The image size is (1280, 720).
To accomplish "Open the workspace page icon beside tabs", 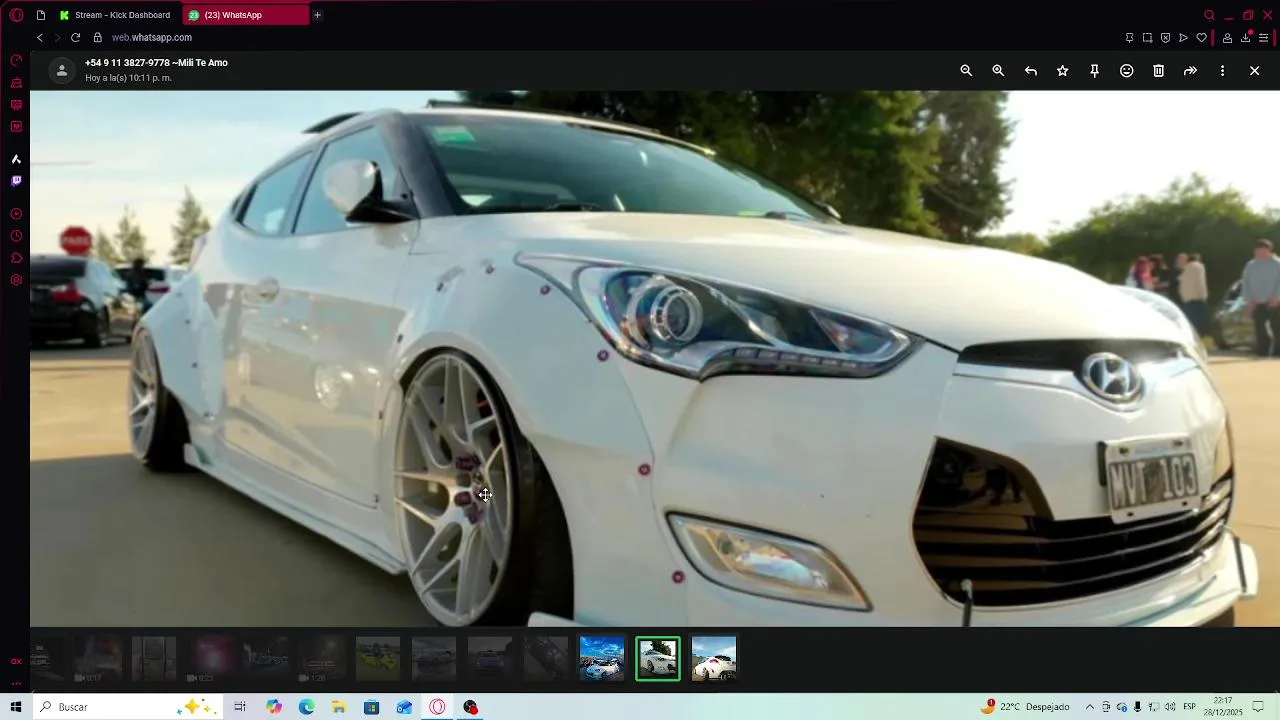I will coord(41,15).
